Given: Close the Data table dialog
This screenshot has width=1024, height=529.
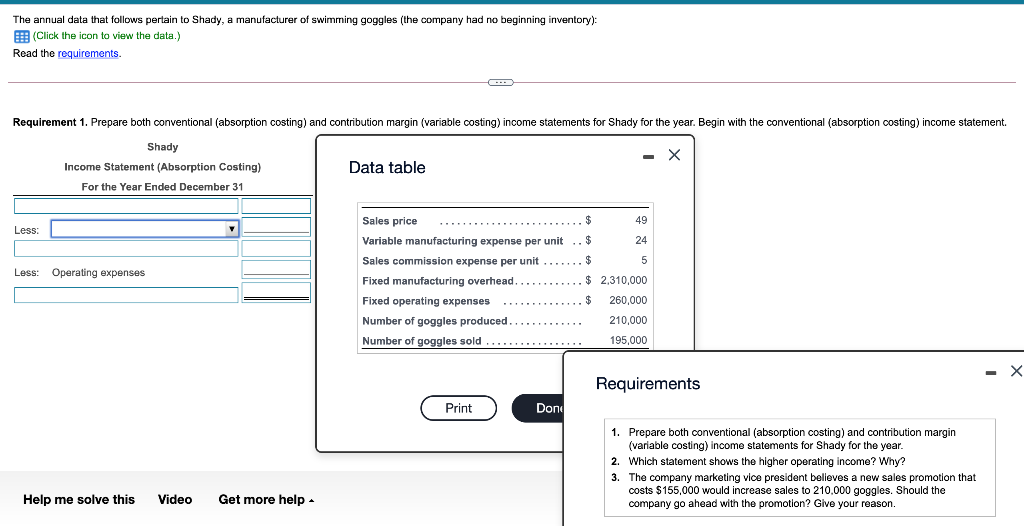Looking at the screenshot, I should 675,155.
